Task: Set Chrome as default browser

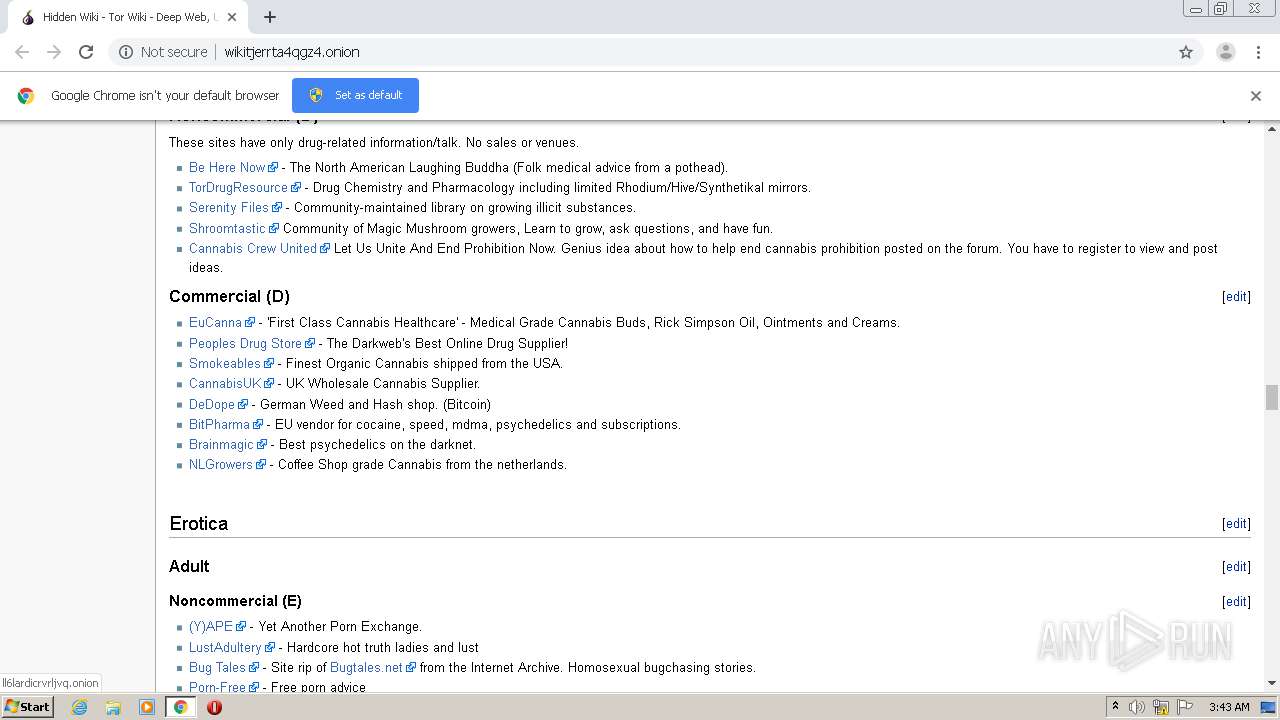Action: pyautogui.click(x=355, y=95)
